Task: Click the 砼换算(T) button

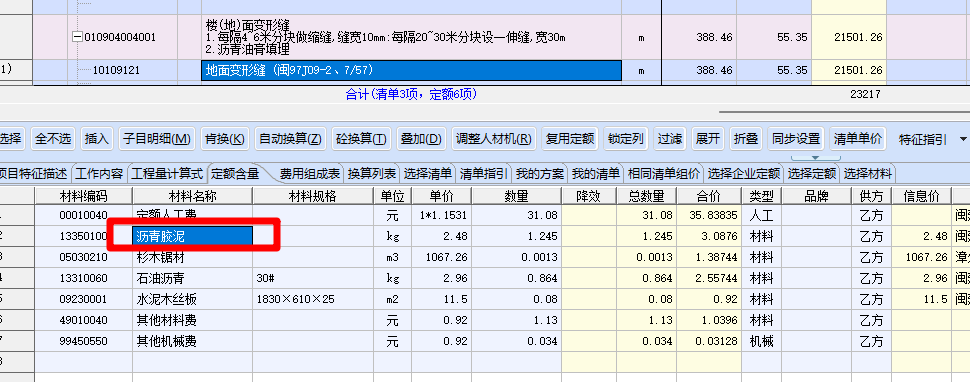Action: point(361,139)
